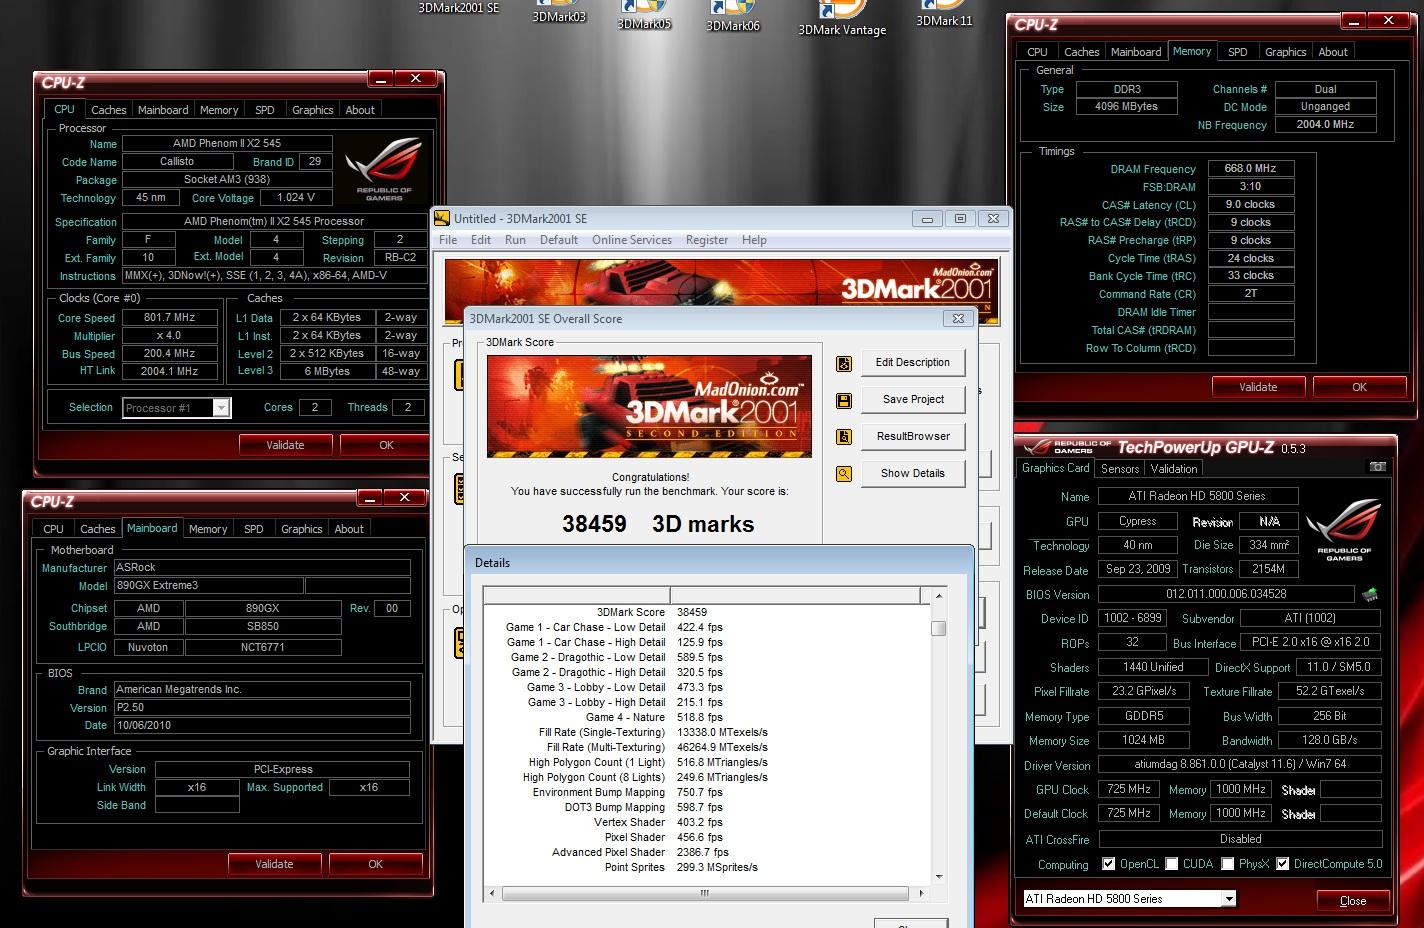Switch to SPD tab in top-left CPU-Z
Viewport: 1424px width, 928px height.
tap(264, 110)
